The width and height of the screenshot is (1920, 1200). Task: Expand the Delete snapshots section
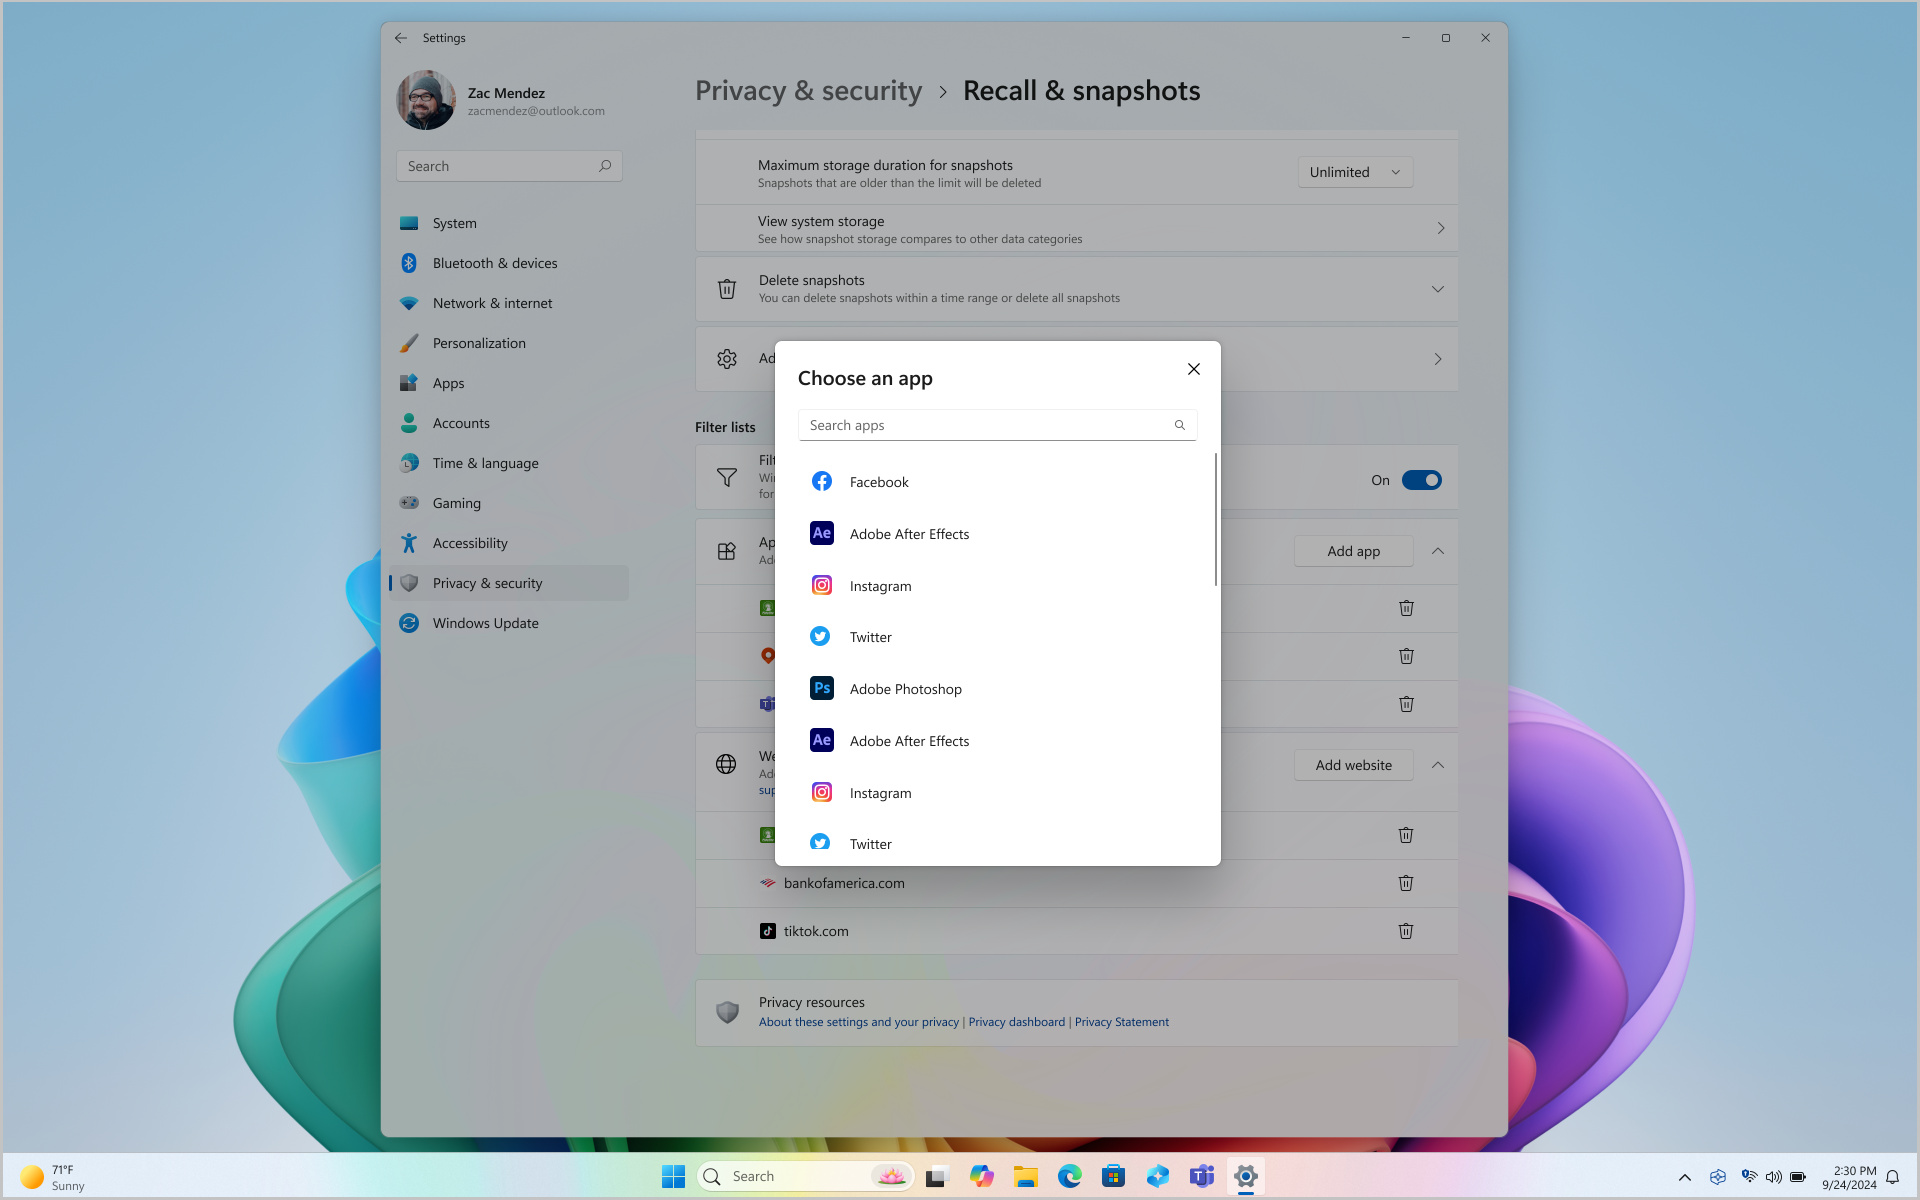[x=1438, y=288]
